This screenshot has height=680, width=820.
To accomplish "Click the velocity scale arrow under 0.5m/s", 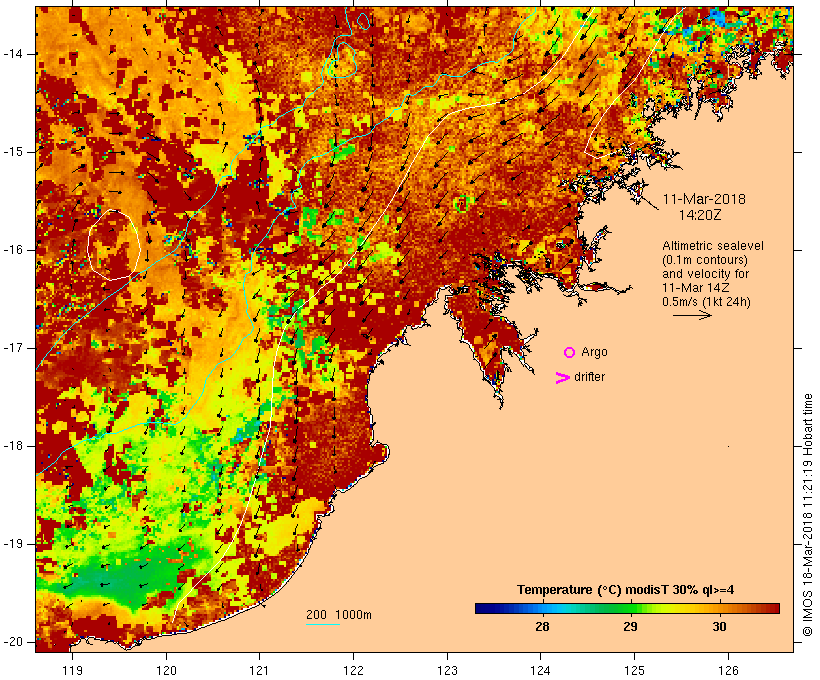I will pyautogui.click(x=692, y=315).
